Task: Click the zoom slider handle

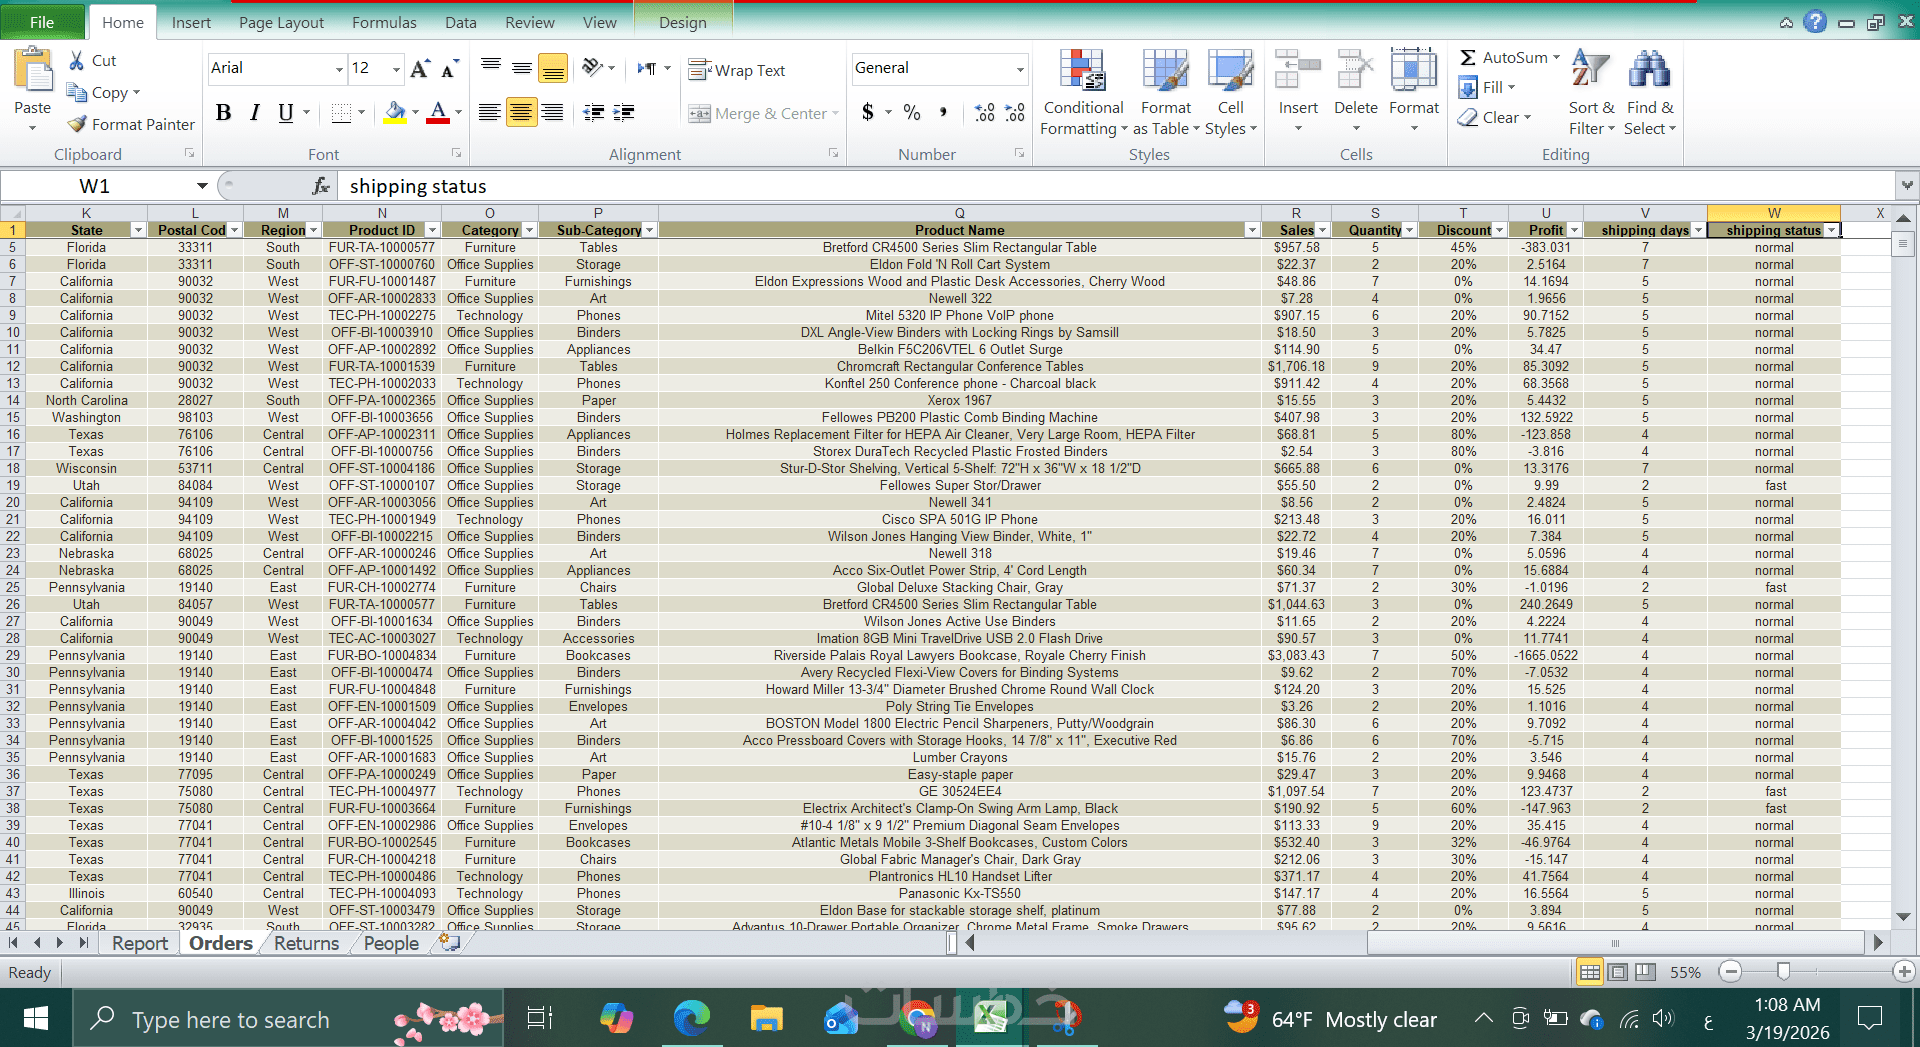Action: pos(1783,971)
